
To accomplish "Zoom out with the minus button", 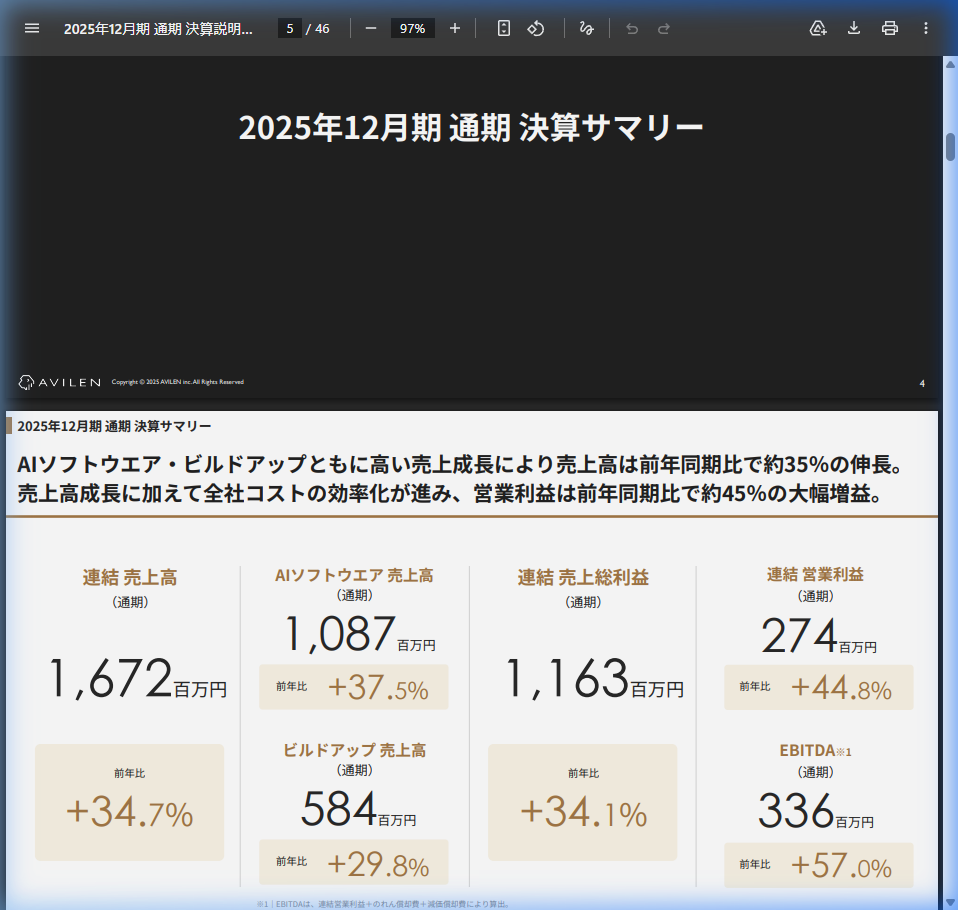I will pyautogui.click(x=370, y=28).
